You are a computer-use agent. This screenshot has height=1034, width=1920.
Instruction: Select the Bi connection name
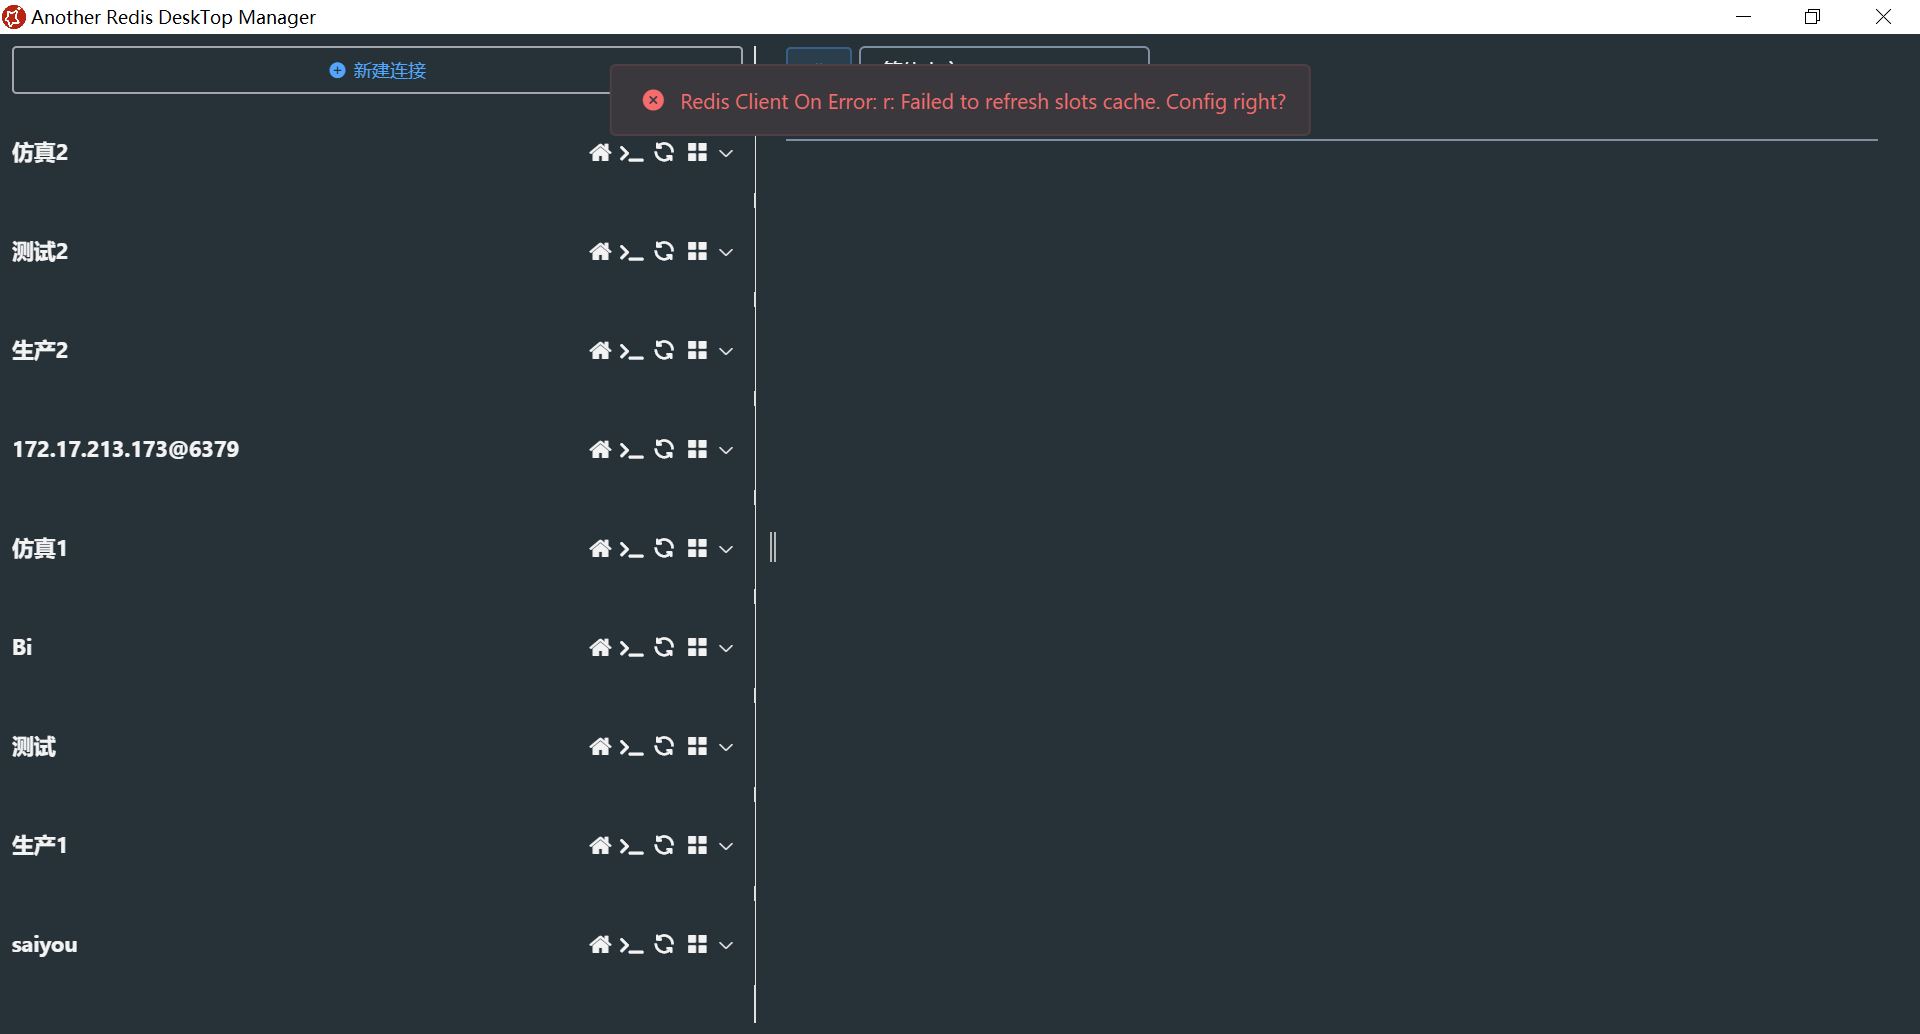click(22, 647)
